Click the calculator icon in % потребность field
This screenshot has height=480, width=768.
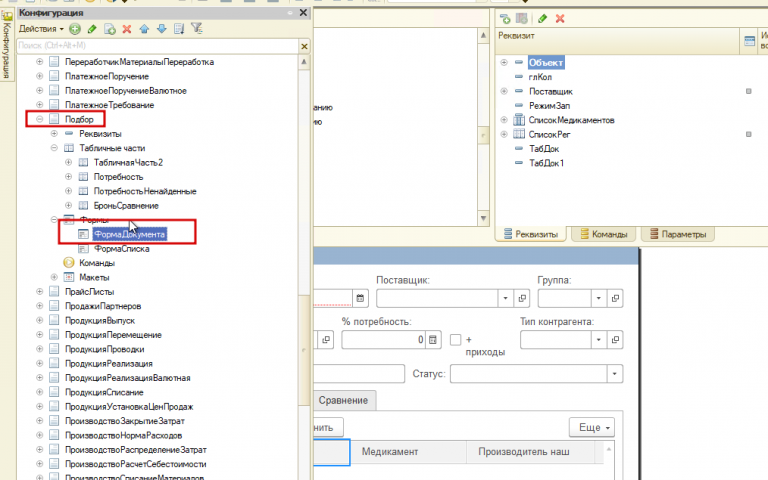pyautogui.click(x=433, y=339)
